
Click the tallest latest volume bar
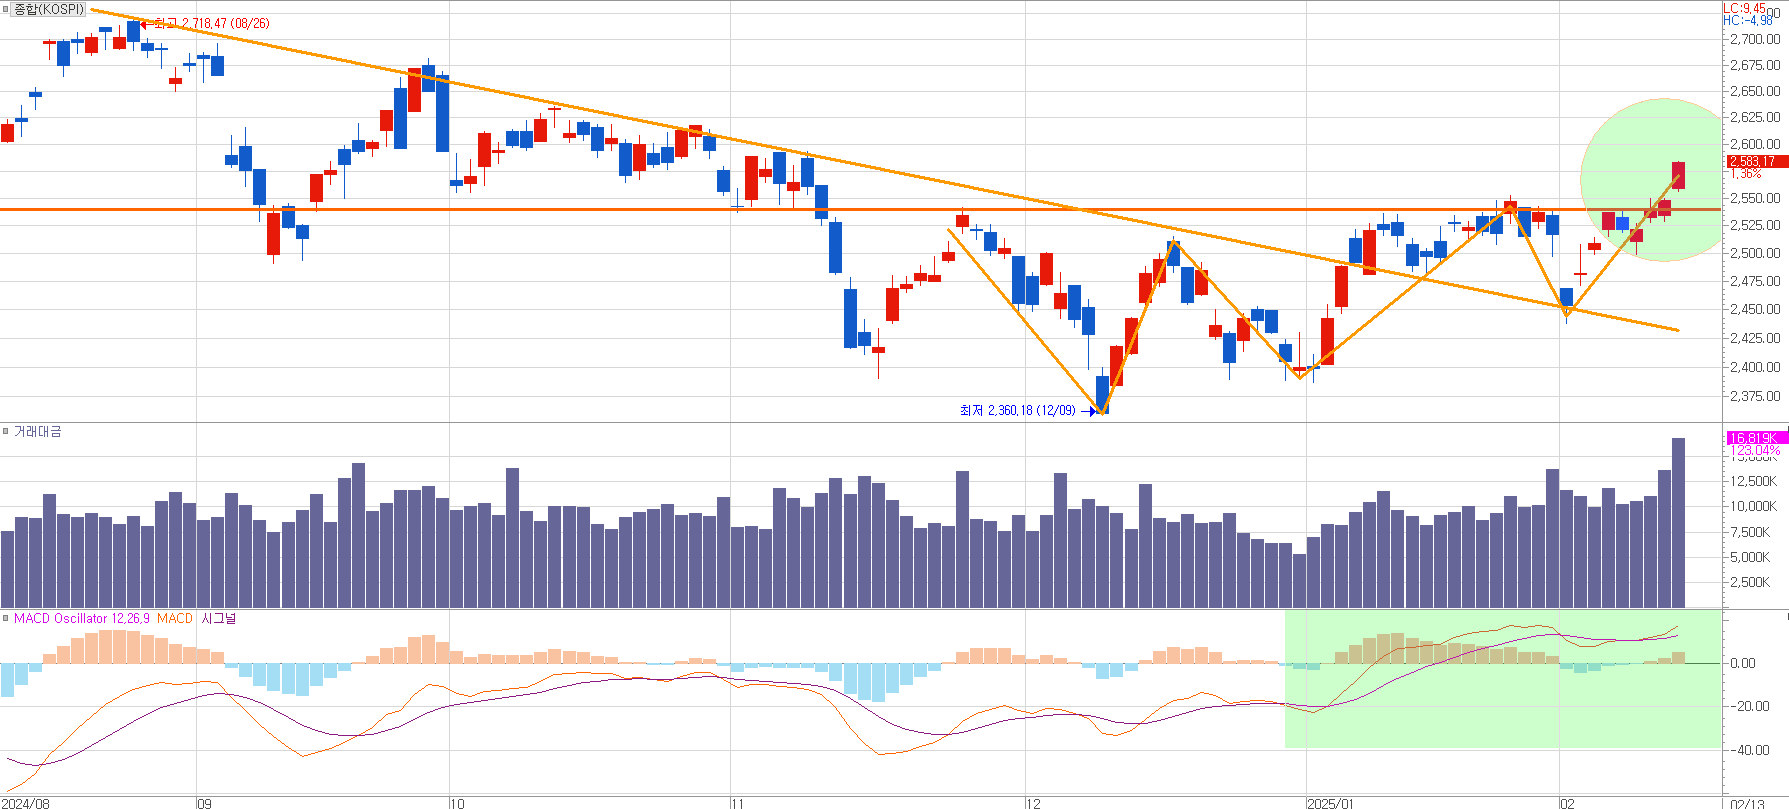tap(1678, 522)
